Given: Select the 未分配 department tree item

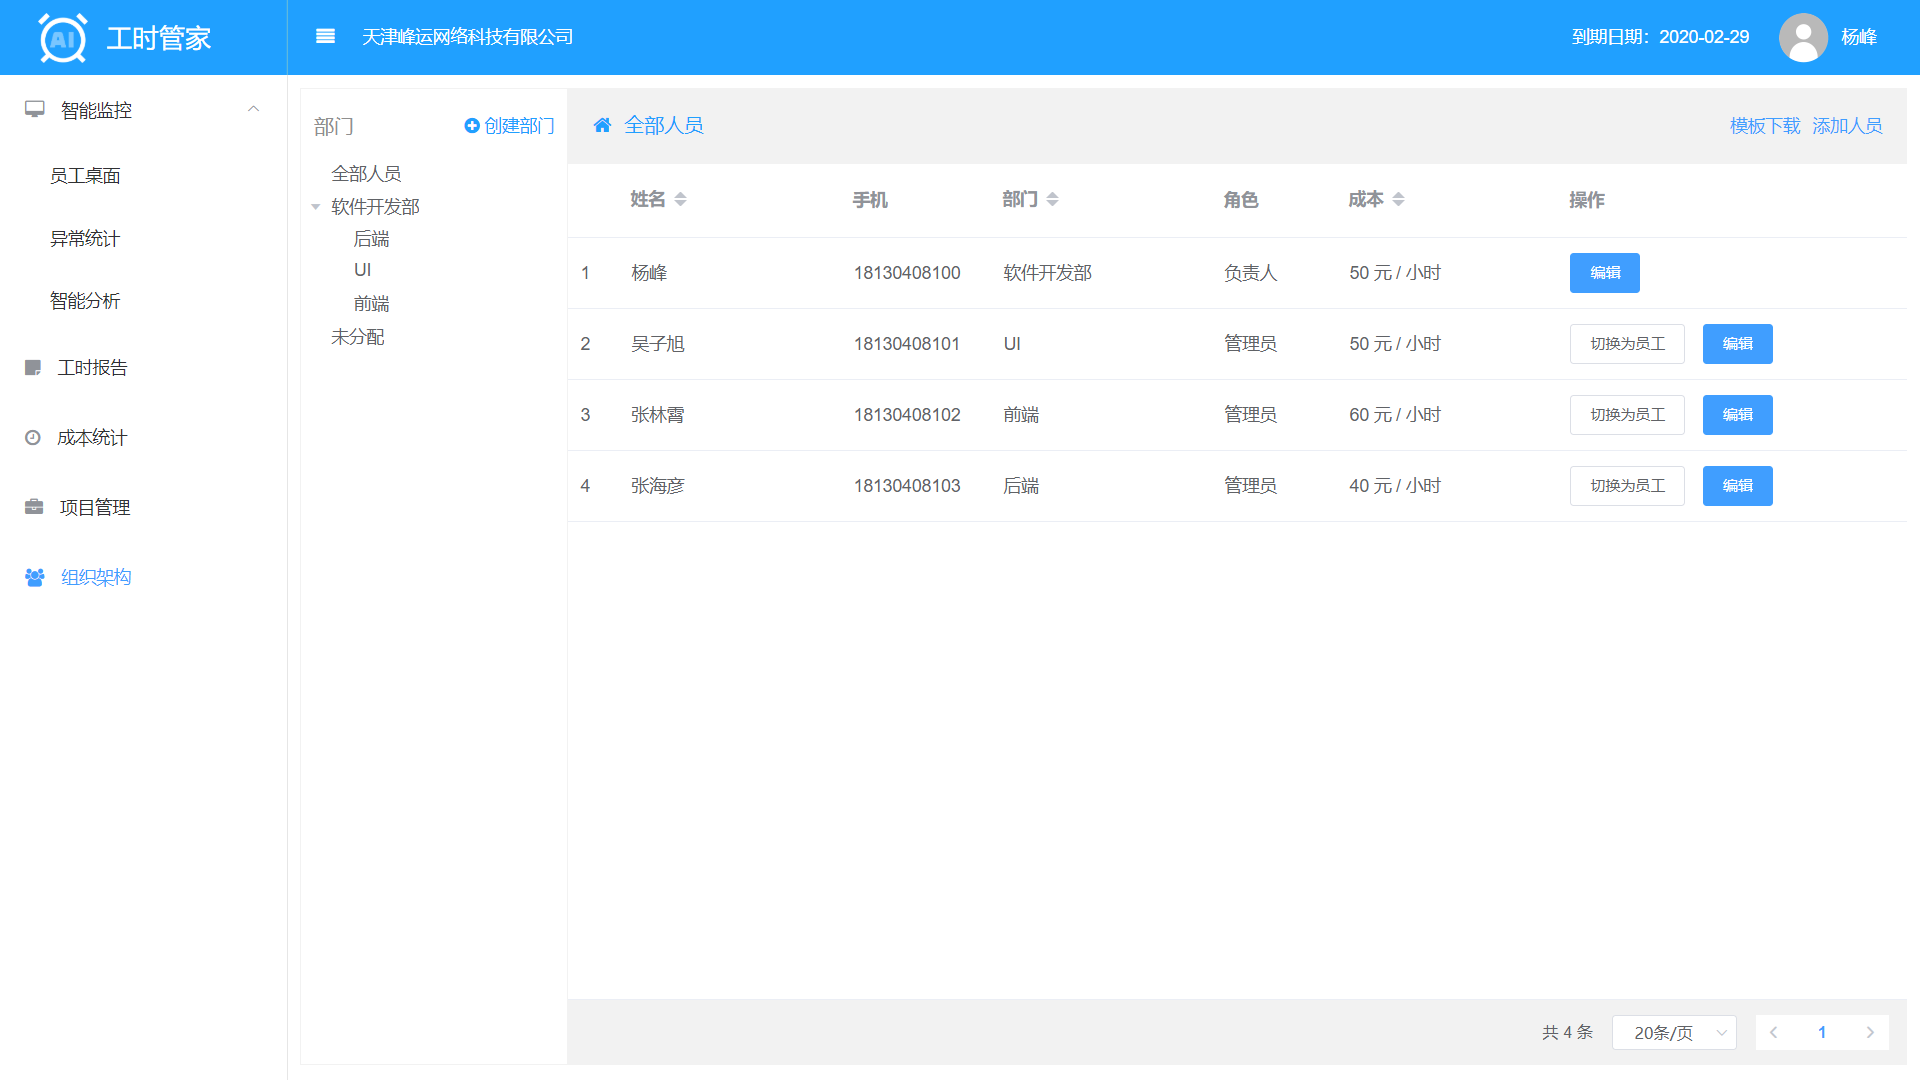Looking at the screenshot, I should 358,337.
